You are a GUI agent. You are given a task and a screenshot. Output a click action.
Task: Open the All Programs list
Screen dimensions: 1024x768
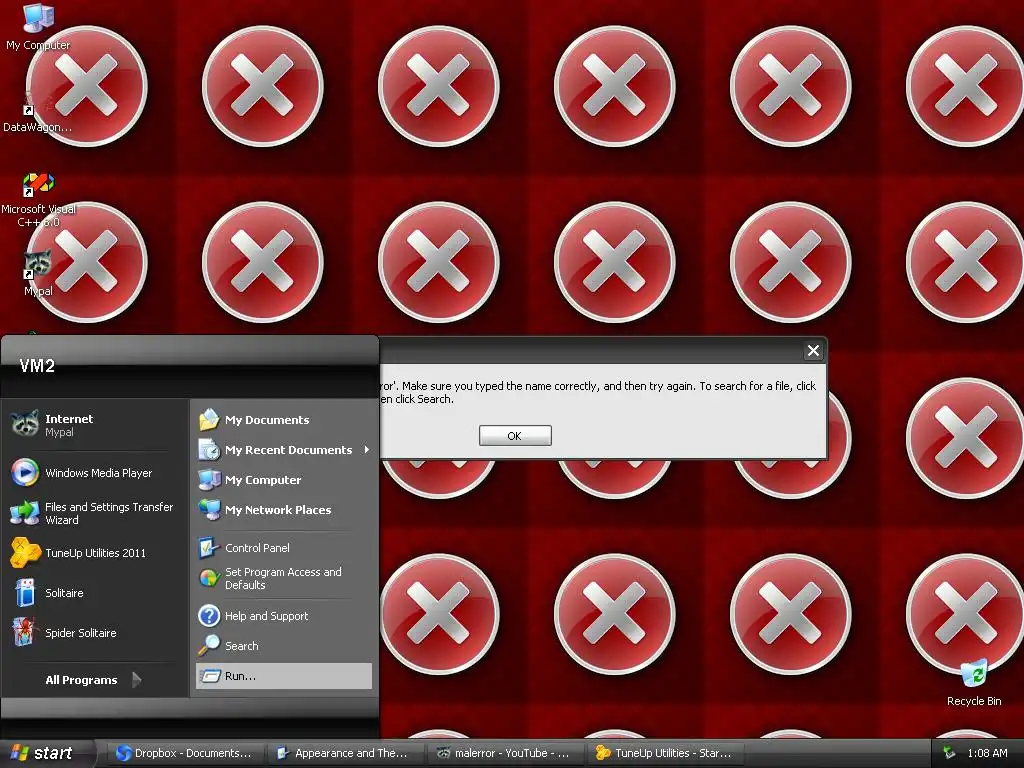click(x=95, y=680)
